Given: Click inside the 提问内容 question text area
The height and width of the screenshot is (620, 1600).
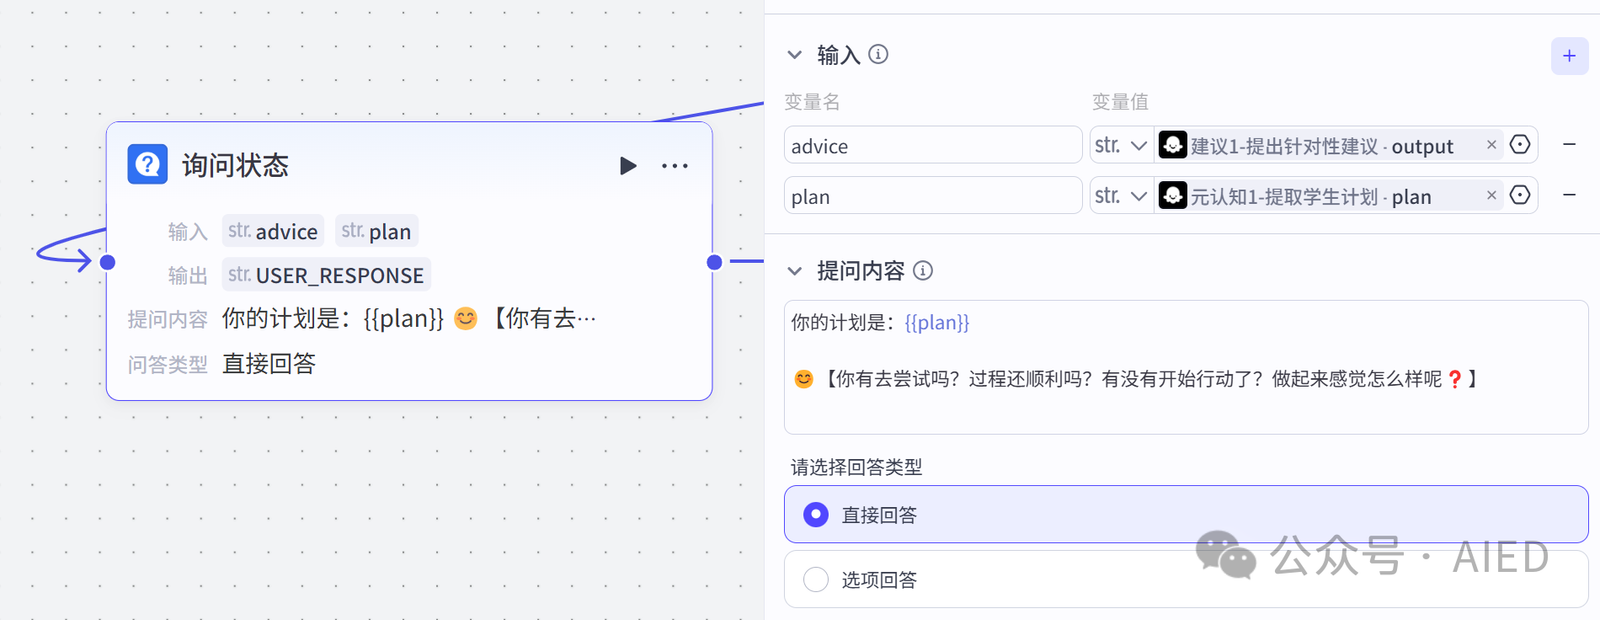Looking at the screenshot, I should tap(1186, 367).
